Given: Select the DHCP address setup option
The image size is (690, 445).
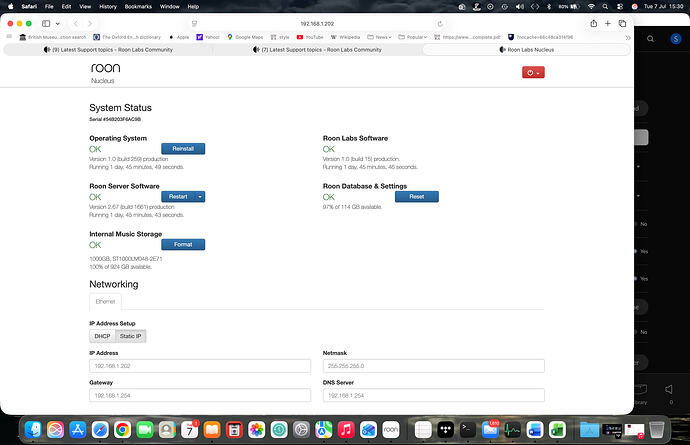Looking at the screenshot, I should click(102, 336).
